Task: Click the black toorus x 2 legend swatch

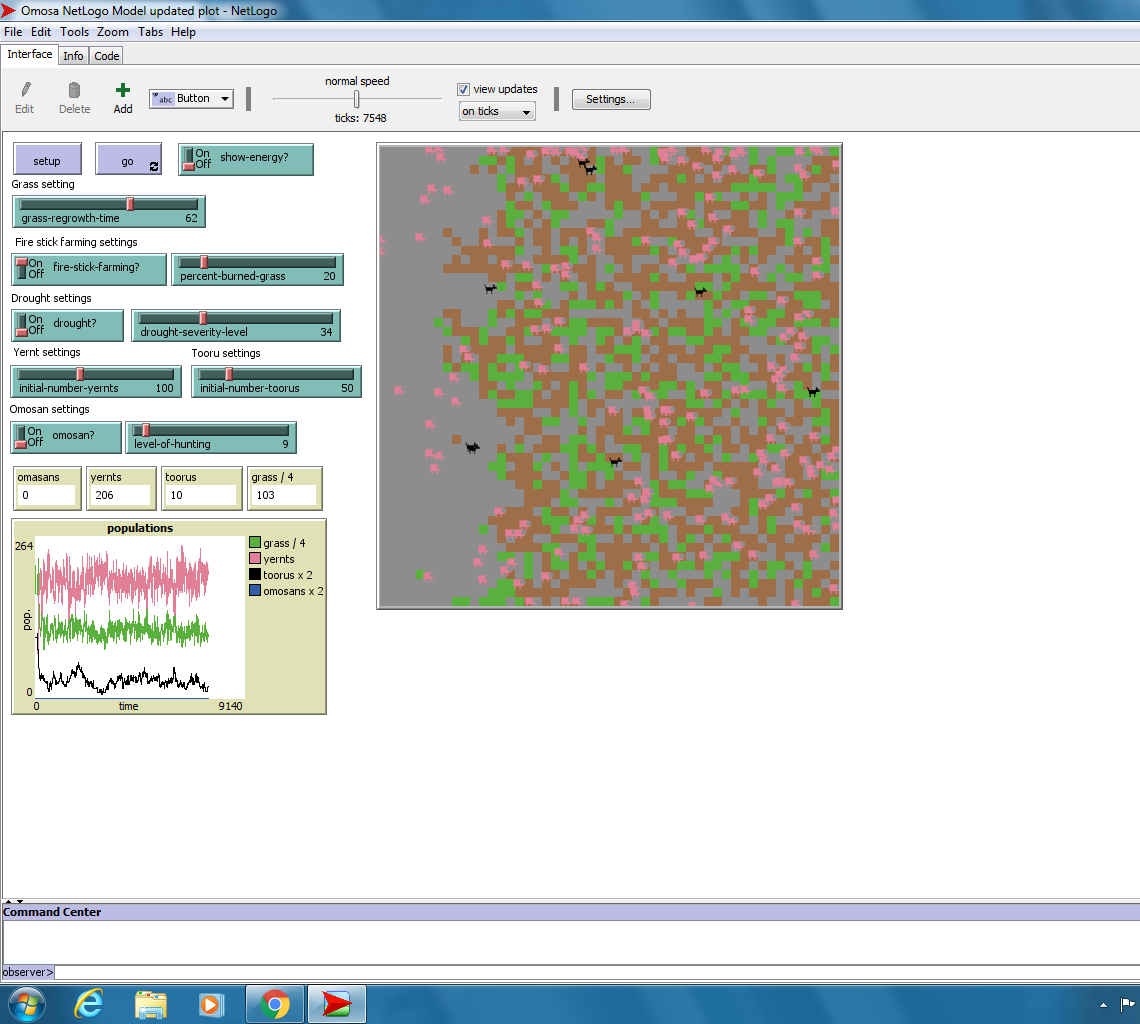Action: coord(254,575)
